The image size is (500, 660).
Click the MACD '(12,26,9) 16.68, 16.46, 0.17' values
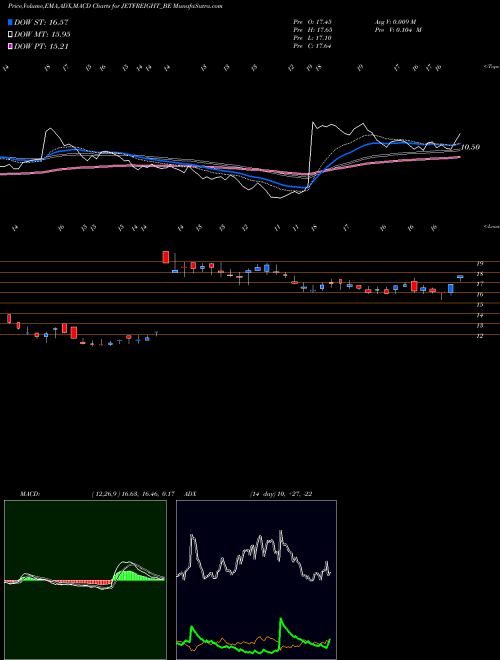point(133,494)
